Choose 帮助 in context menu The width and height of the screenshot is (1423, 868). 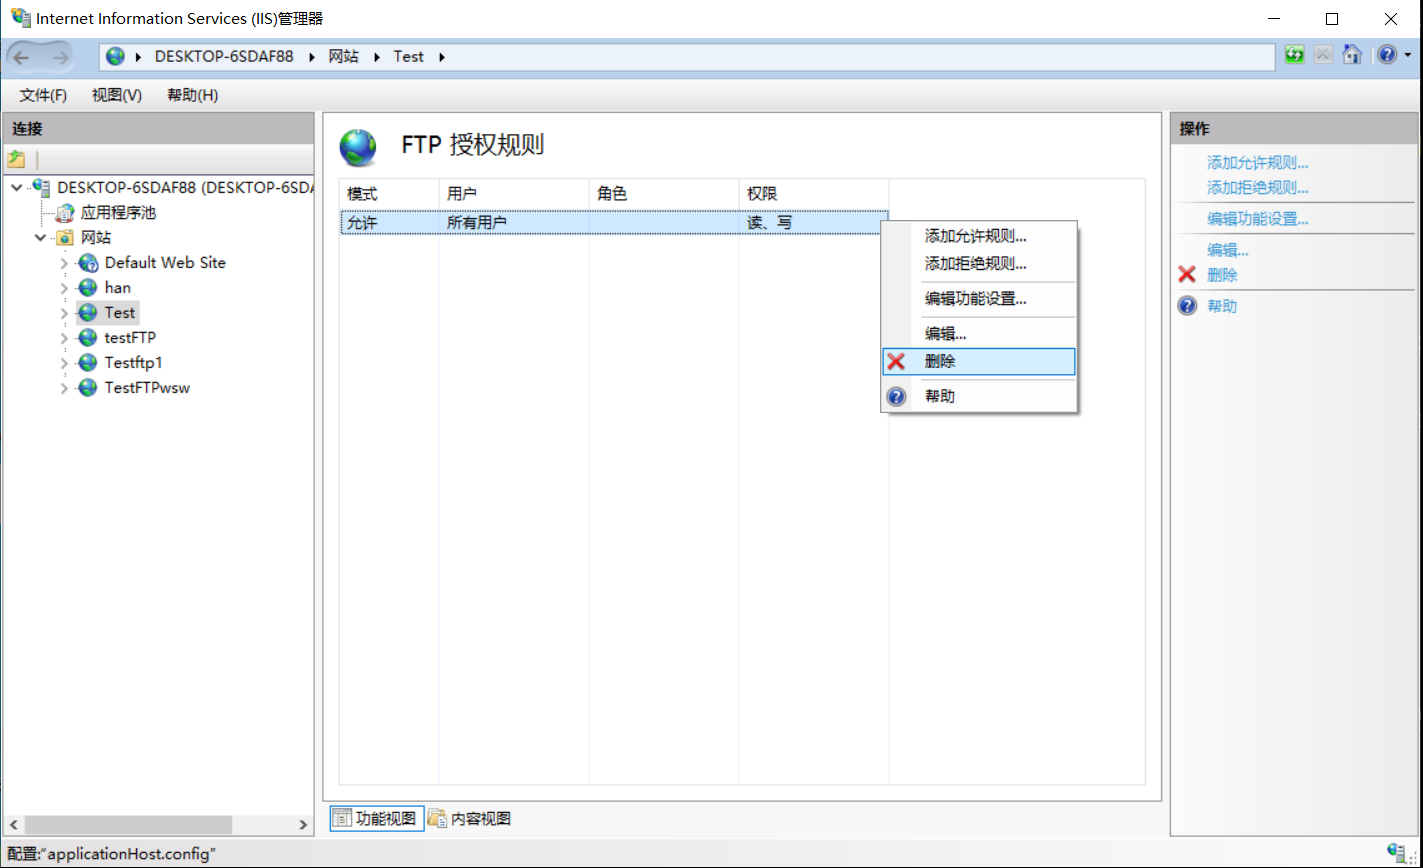pos(978,396)
